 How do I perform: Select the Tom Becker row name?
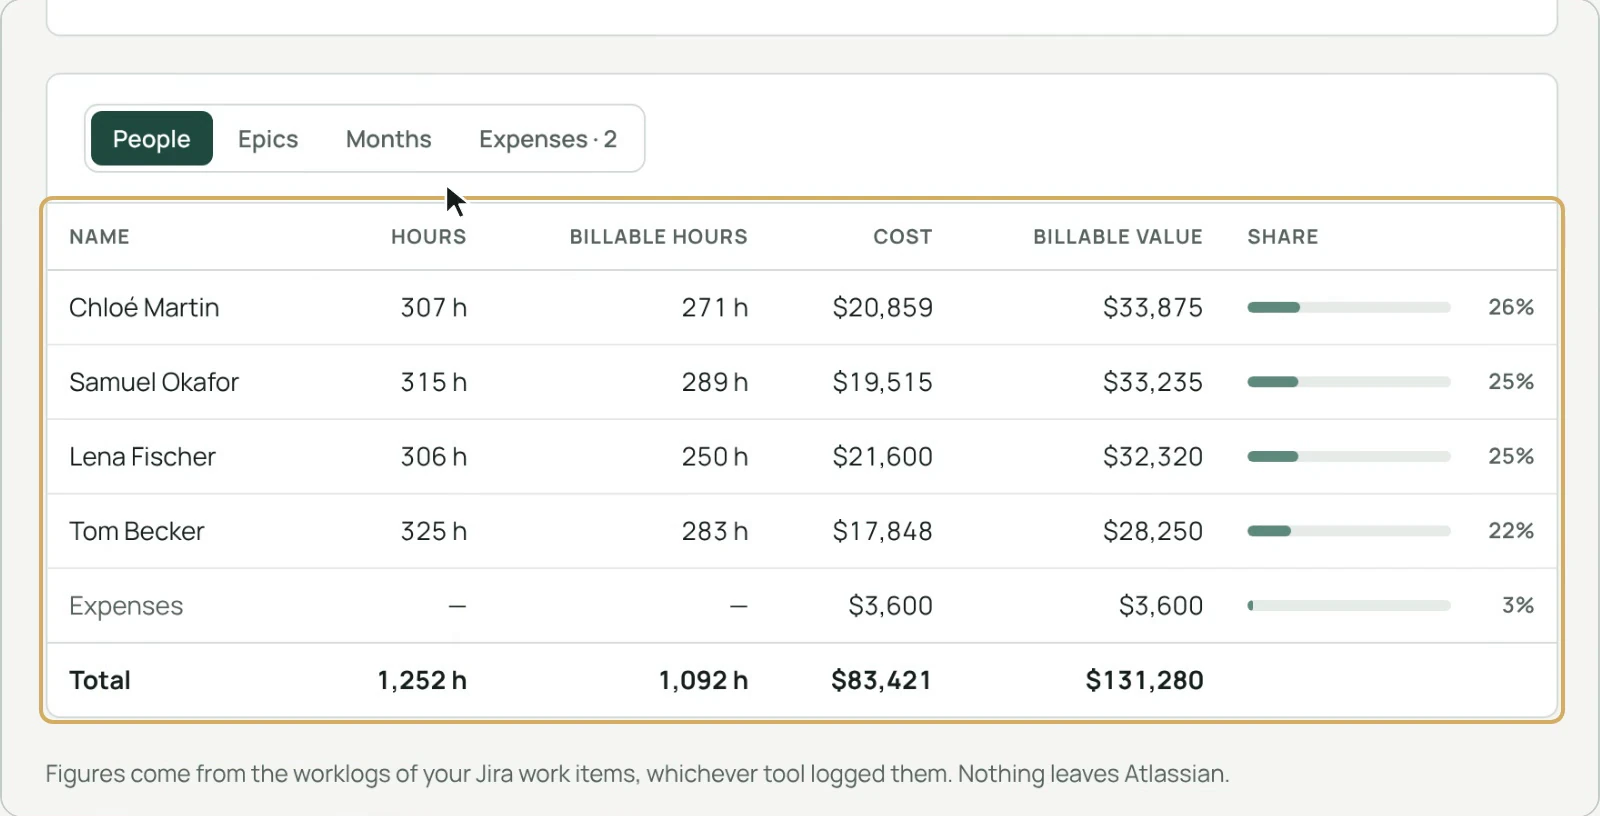point(137,531)
